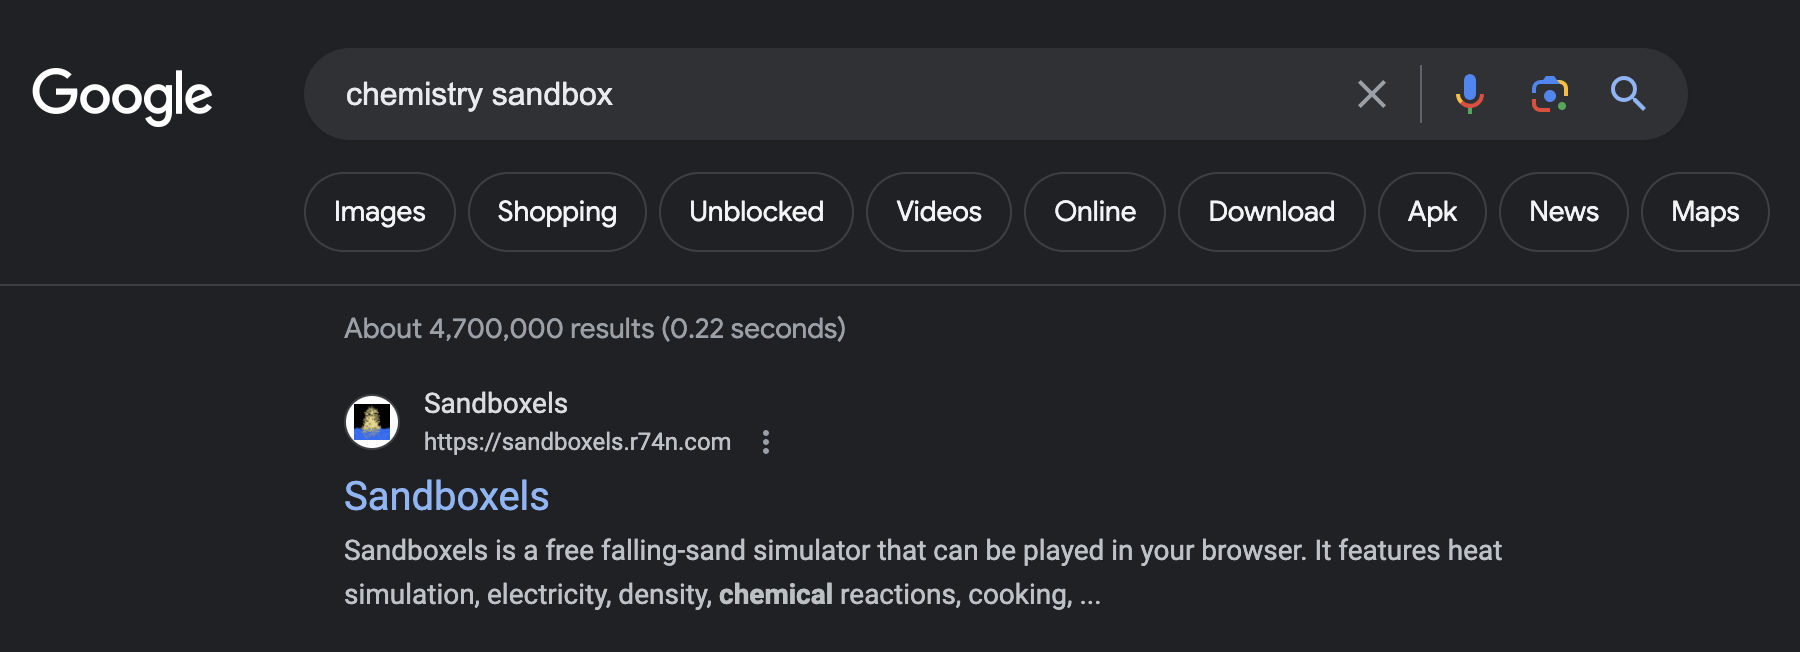The width and height of the screenshot is (1800, 652).
Task: Switch to Videos results
Action: (x=938, y=212)
